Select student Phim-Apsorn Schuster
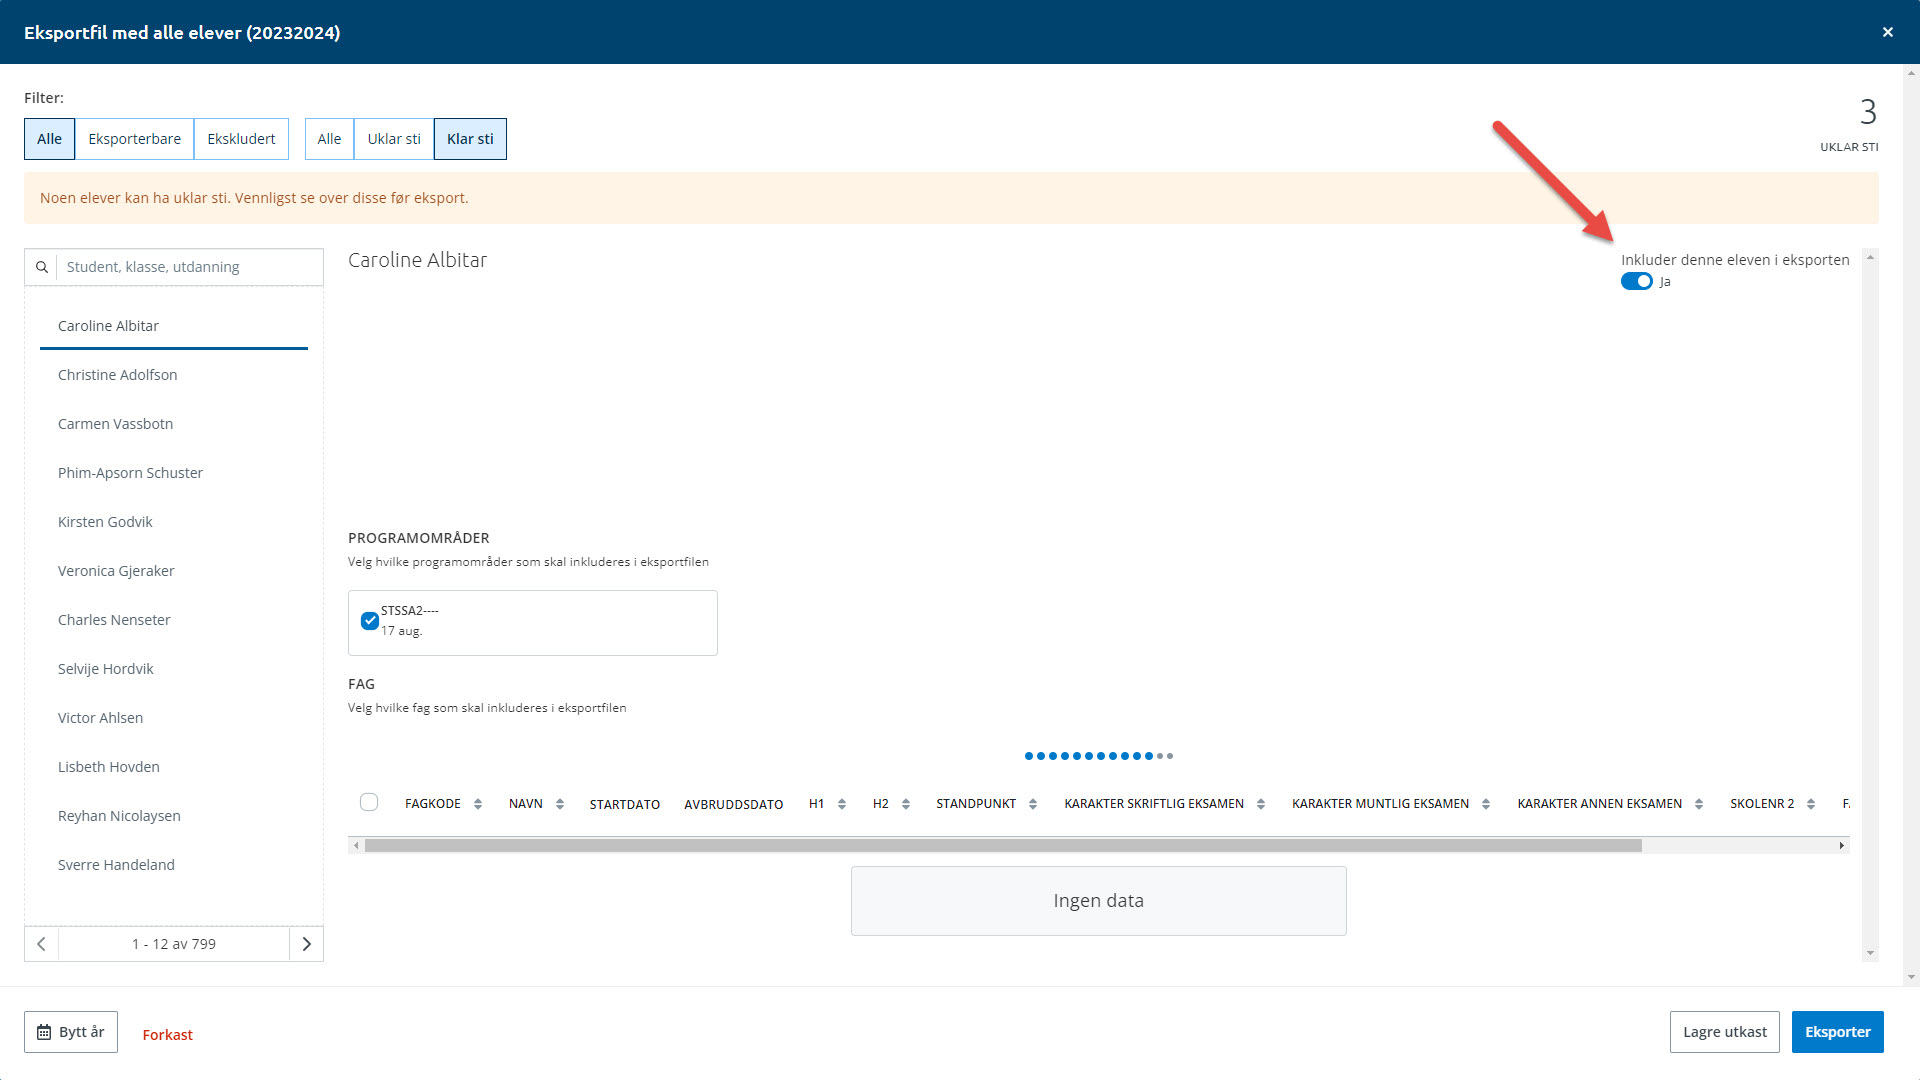This screenshot has width=1920, height=1080. 174,473
